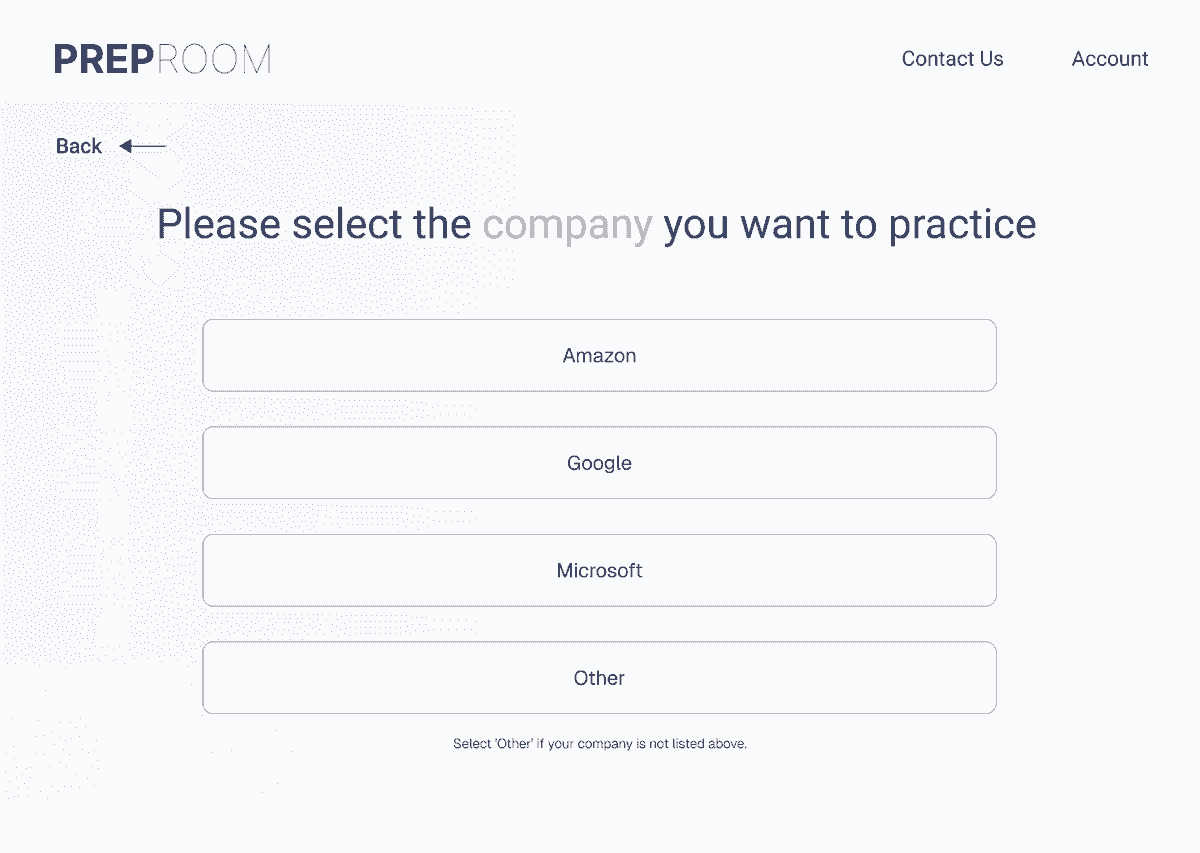Click the greyed-out word "company" in the heading
Screen dimensions: 1200x853
(567, 225)
